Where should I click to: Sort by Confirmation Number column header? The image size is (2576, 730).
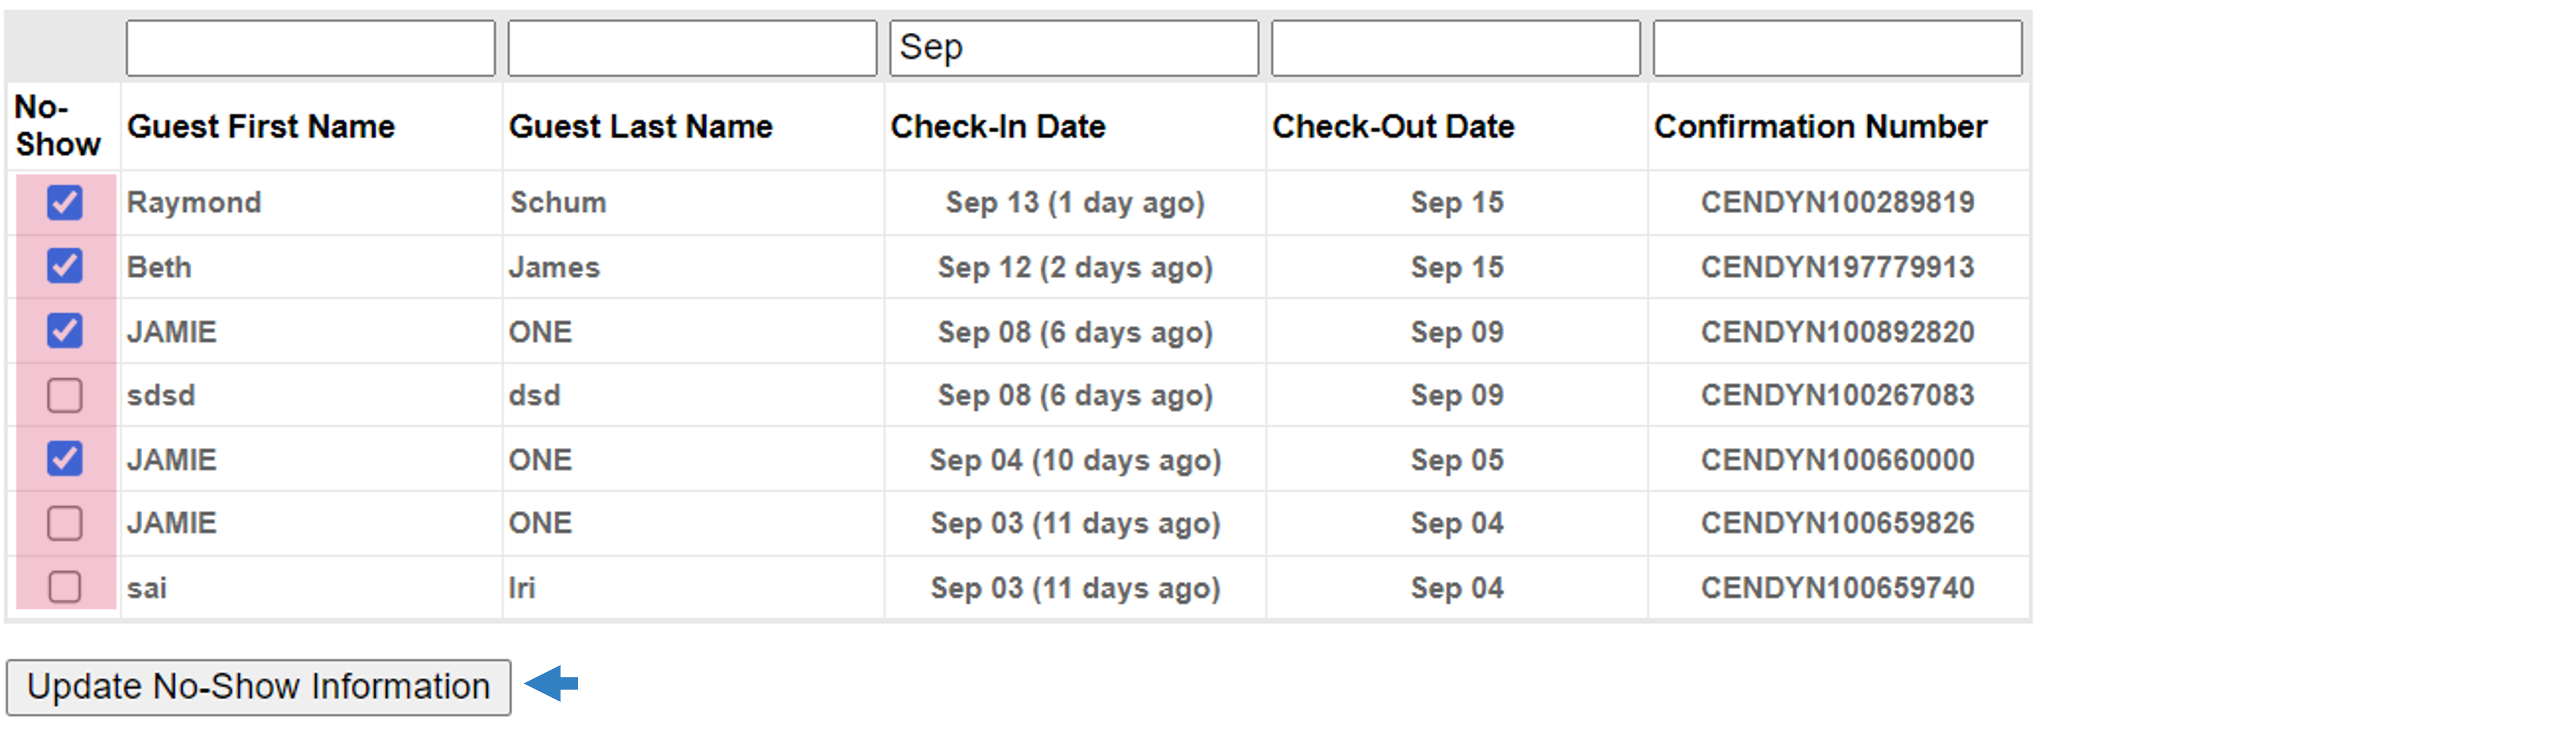point(1820,127)
